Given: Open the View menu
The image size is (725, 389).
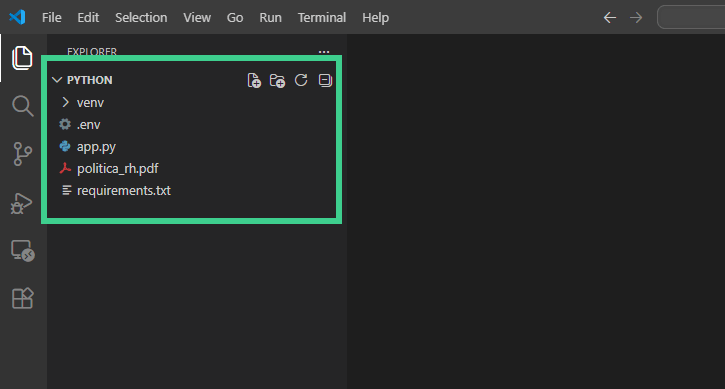Looking at the screenshot, I should point(197,18).
